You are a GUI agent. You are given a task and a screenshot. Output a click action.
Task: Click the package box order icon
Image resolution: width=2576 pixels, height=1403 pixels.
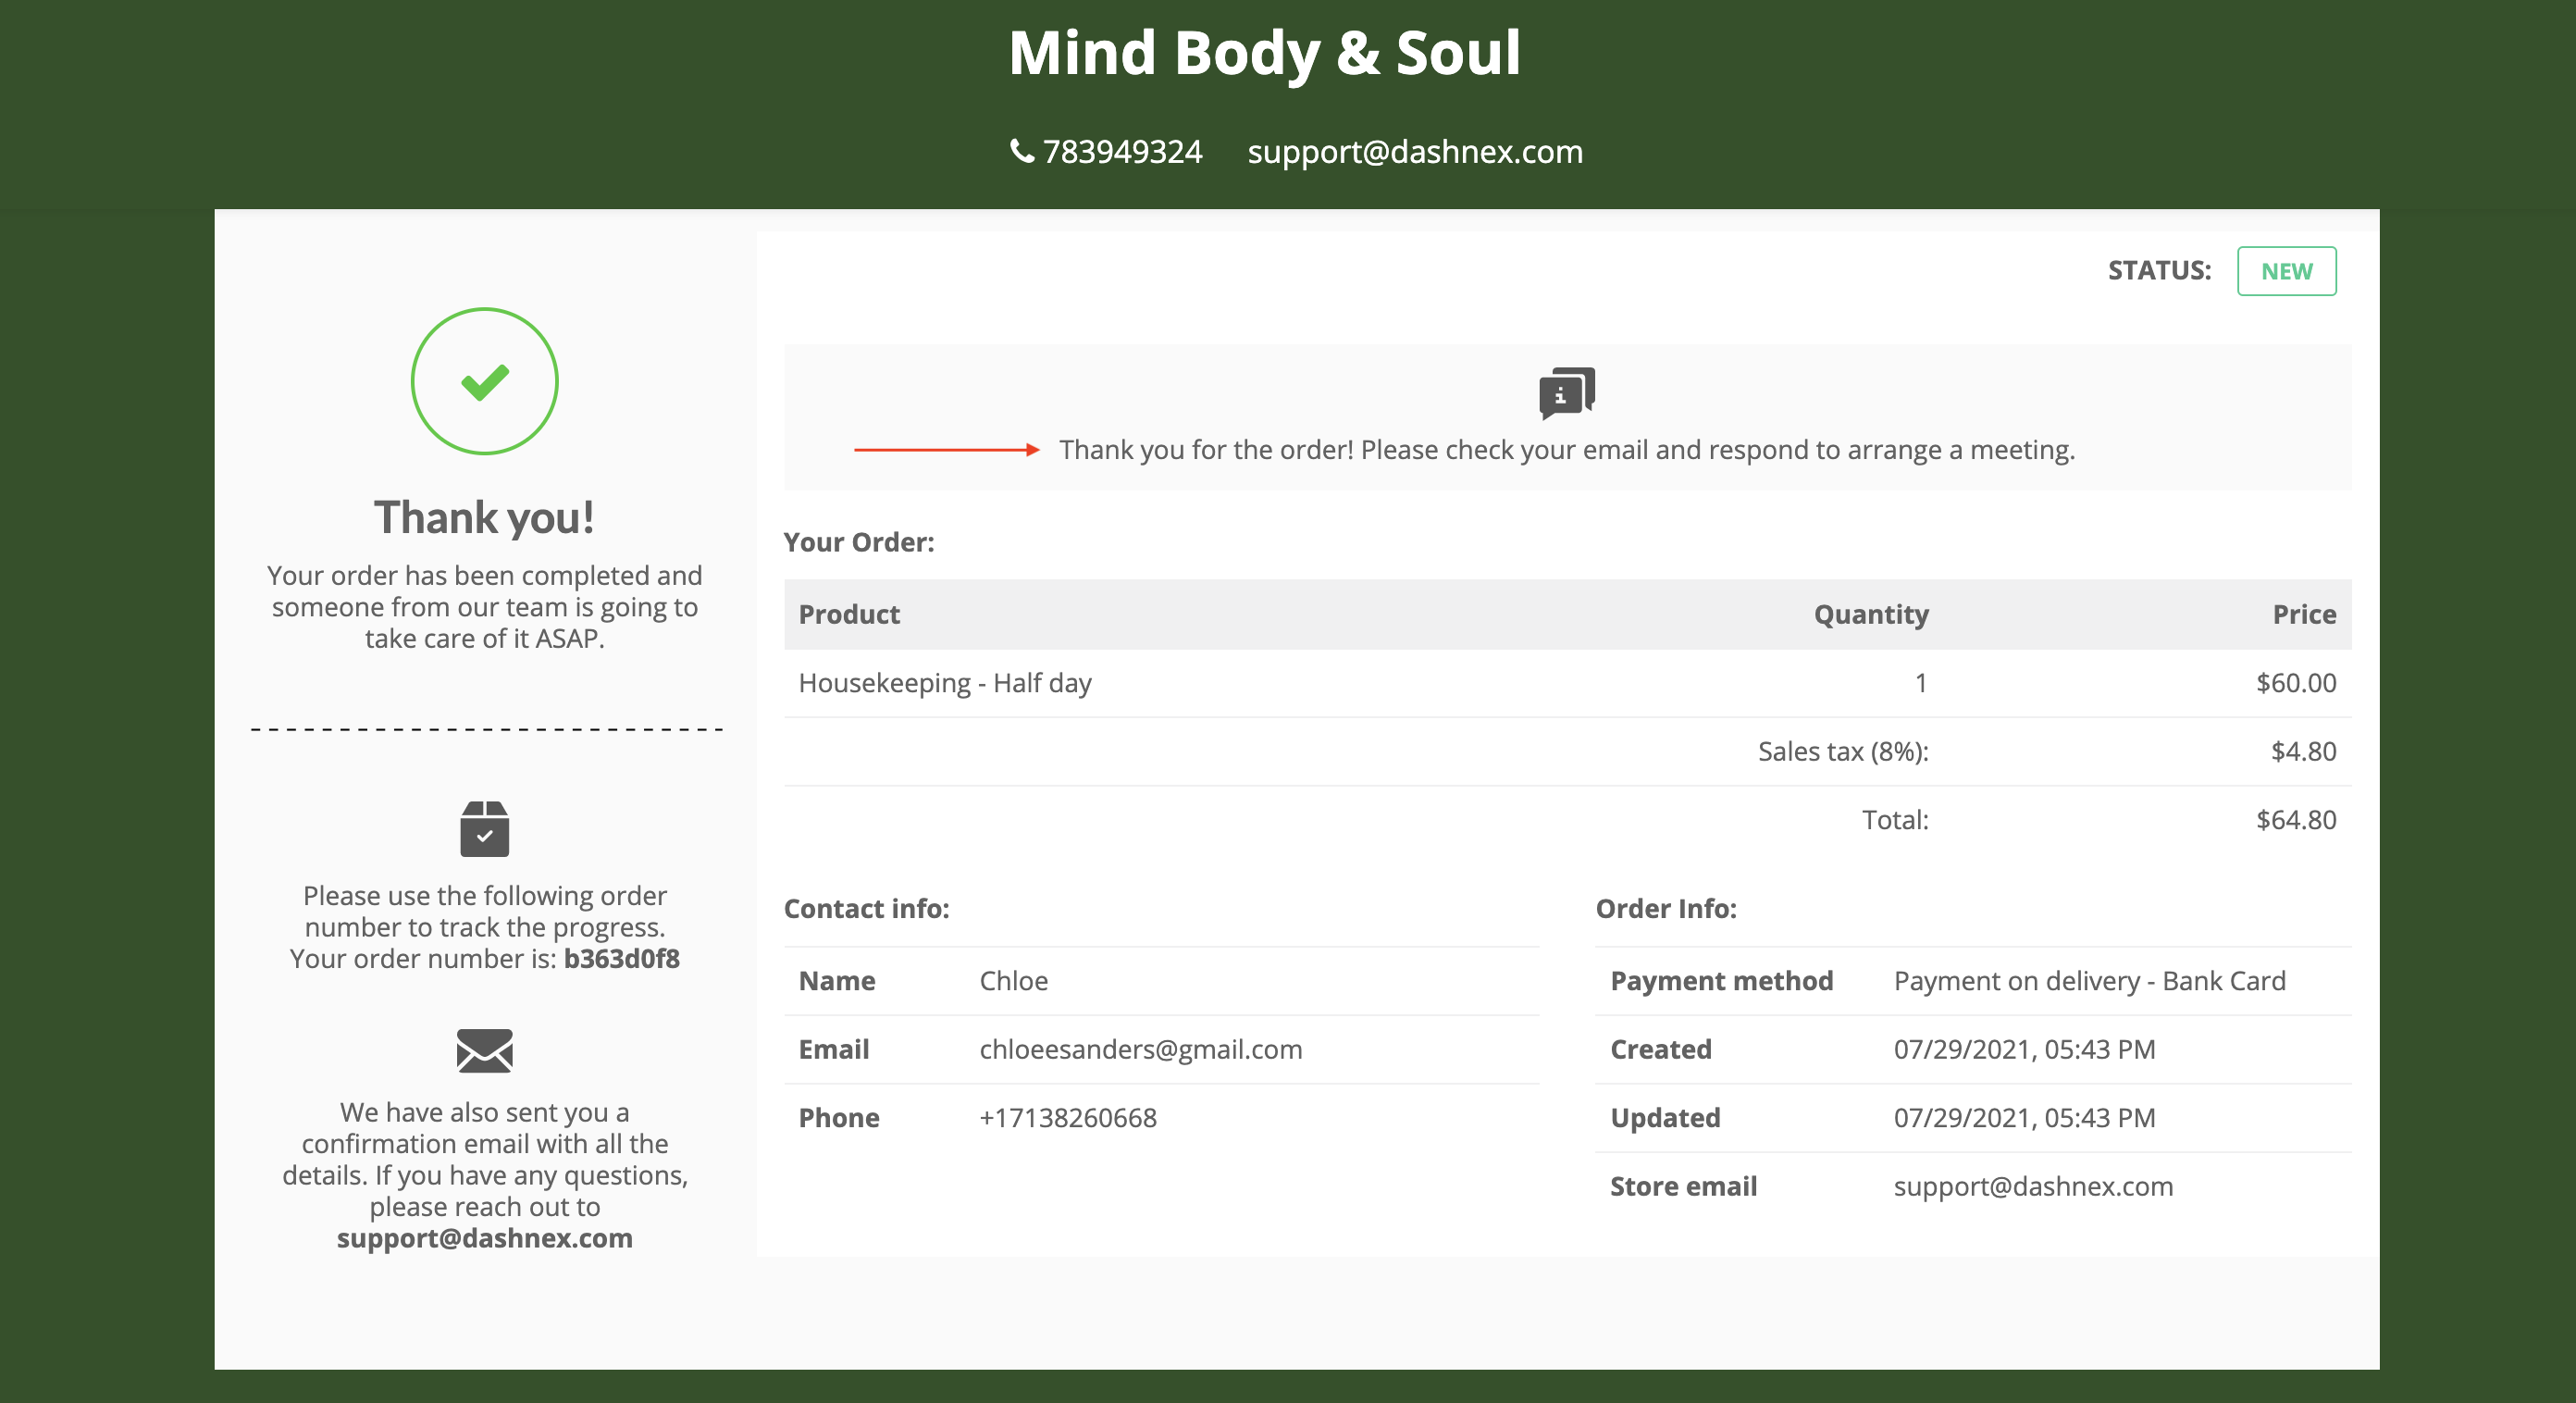[484, 829]
